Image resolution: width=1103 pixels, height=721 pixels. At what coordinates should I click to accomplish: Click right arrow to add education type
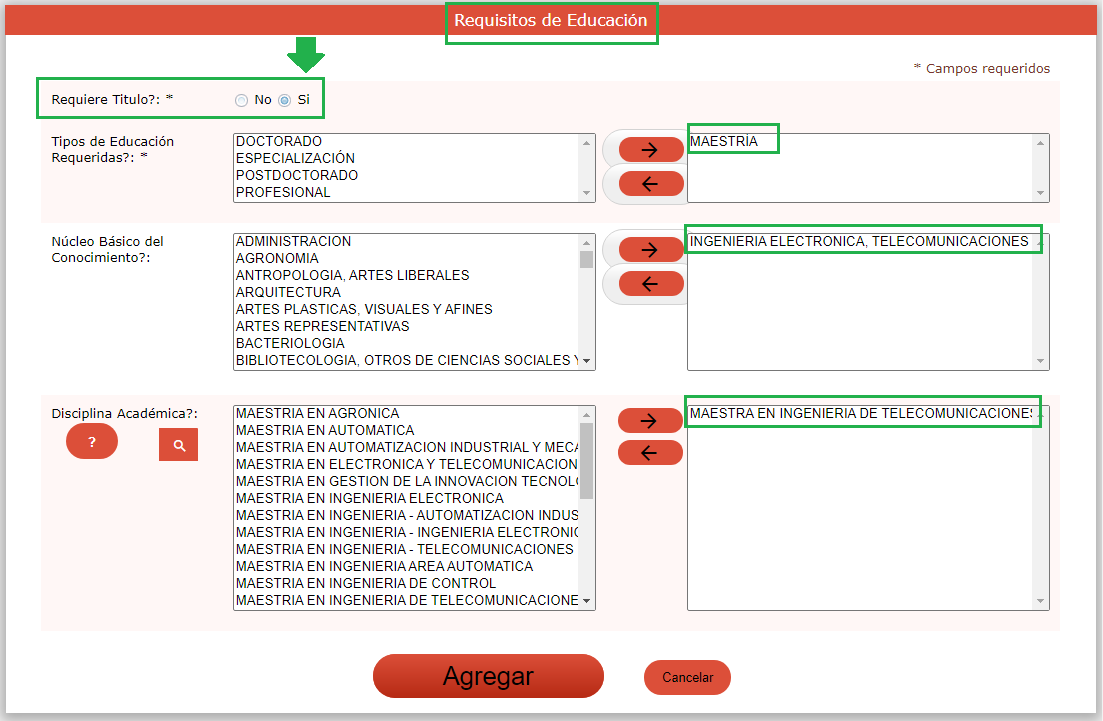click(x=650, y=150)
